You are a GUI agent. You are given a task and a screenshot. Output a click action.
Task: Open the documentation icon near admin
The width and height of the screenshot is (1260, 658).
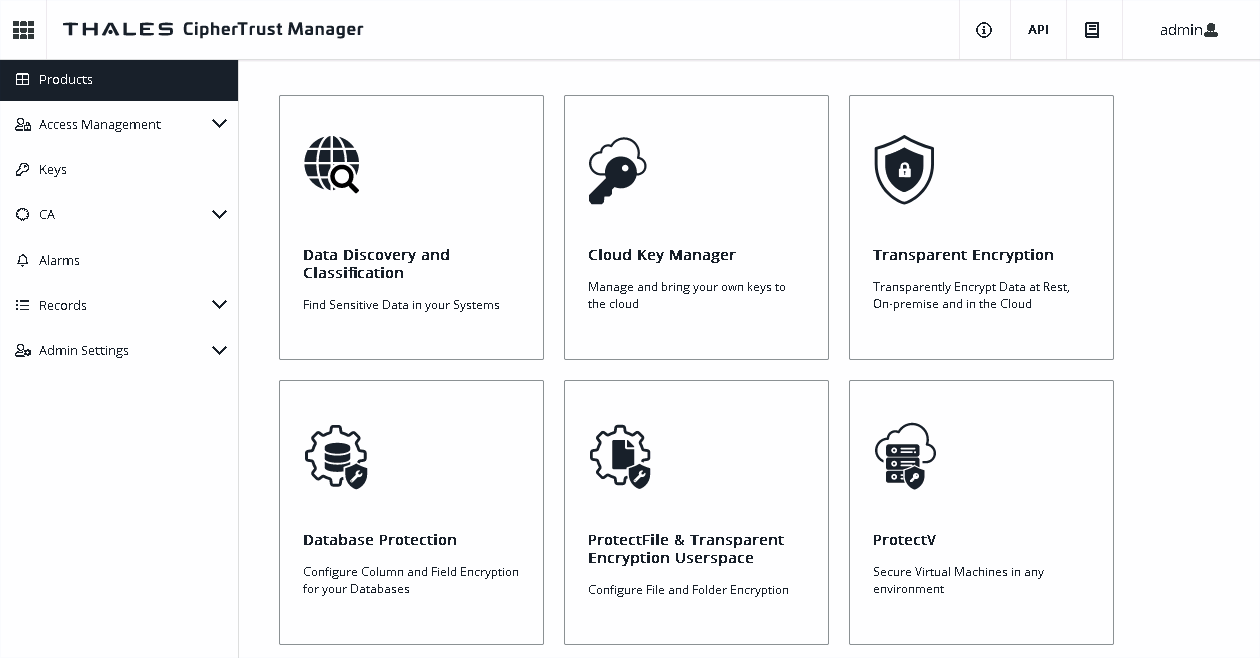pos(1093,29)
